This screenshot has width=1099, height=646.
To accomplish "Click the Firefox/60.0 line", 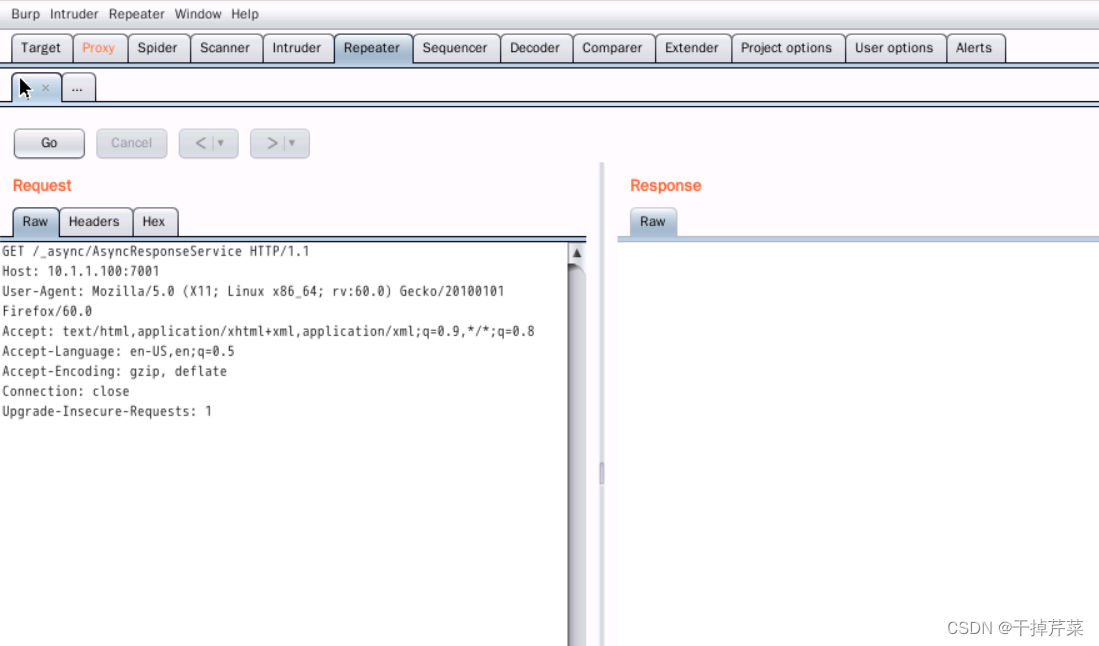I will coord(47,311).
